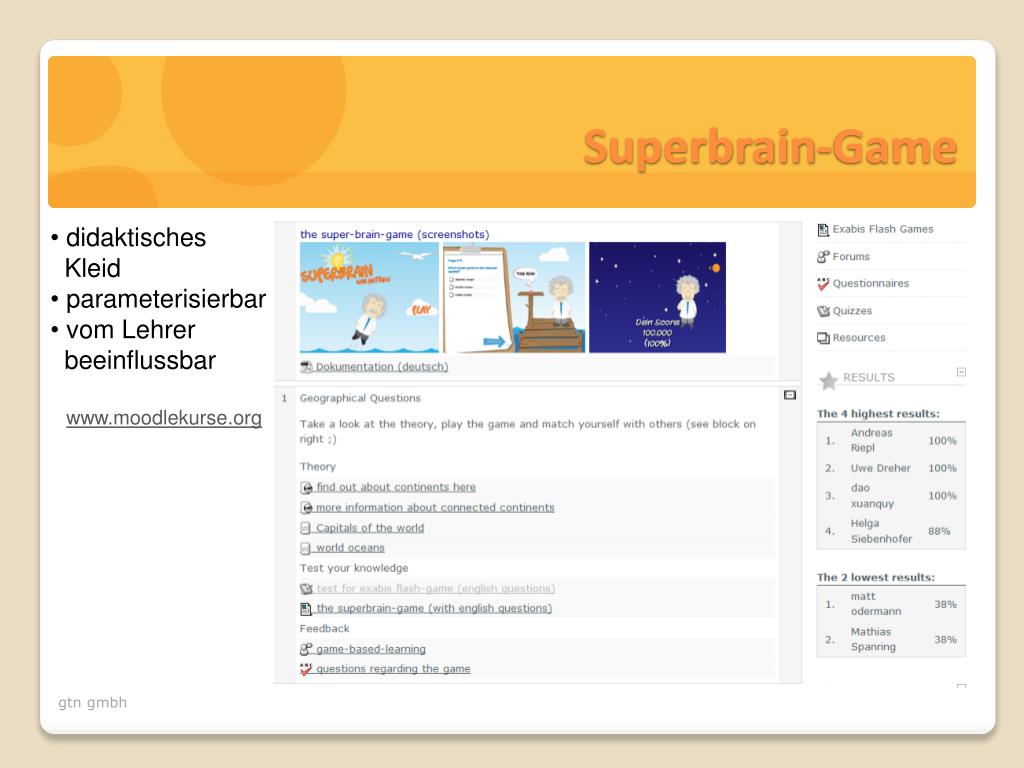Open the Dokumentation (deutsch) link

click(382, 367)
